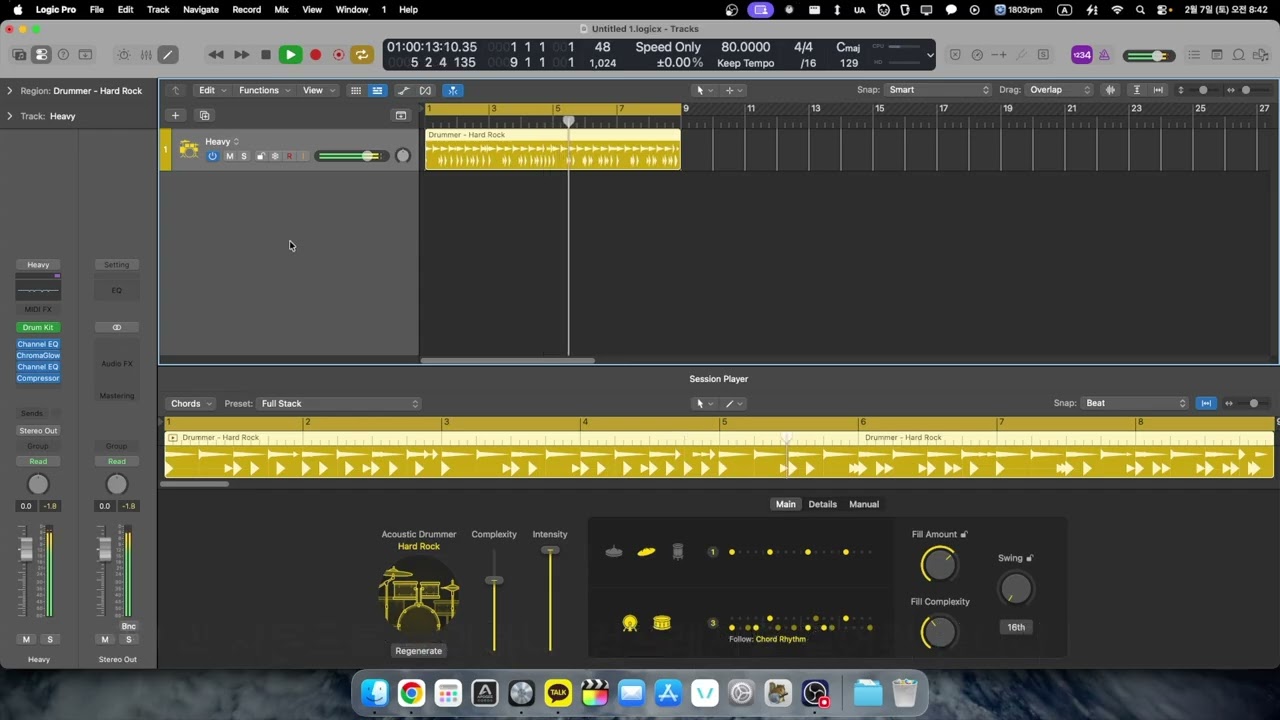Select the kick drum icon
This screenshot has width=1280, height=720.
click(x=629, y=623)
